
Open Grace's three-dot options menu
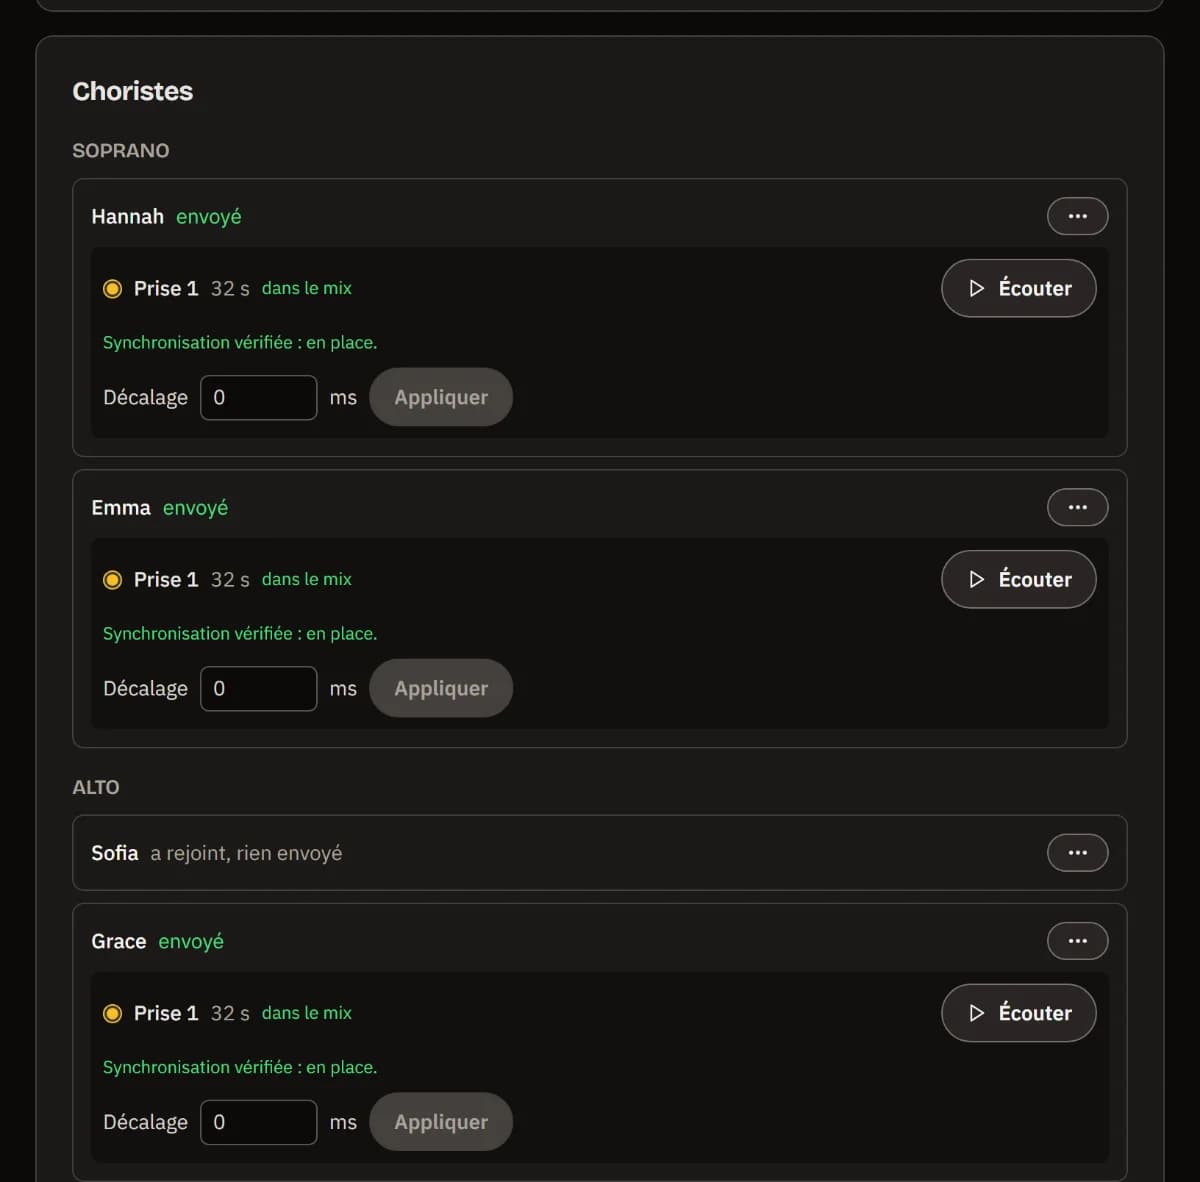[x=1077, y=941]
